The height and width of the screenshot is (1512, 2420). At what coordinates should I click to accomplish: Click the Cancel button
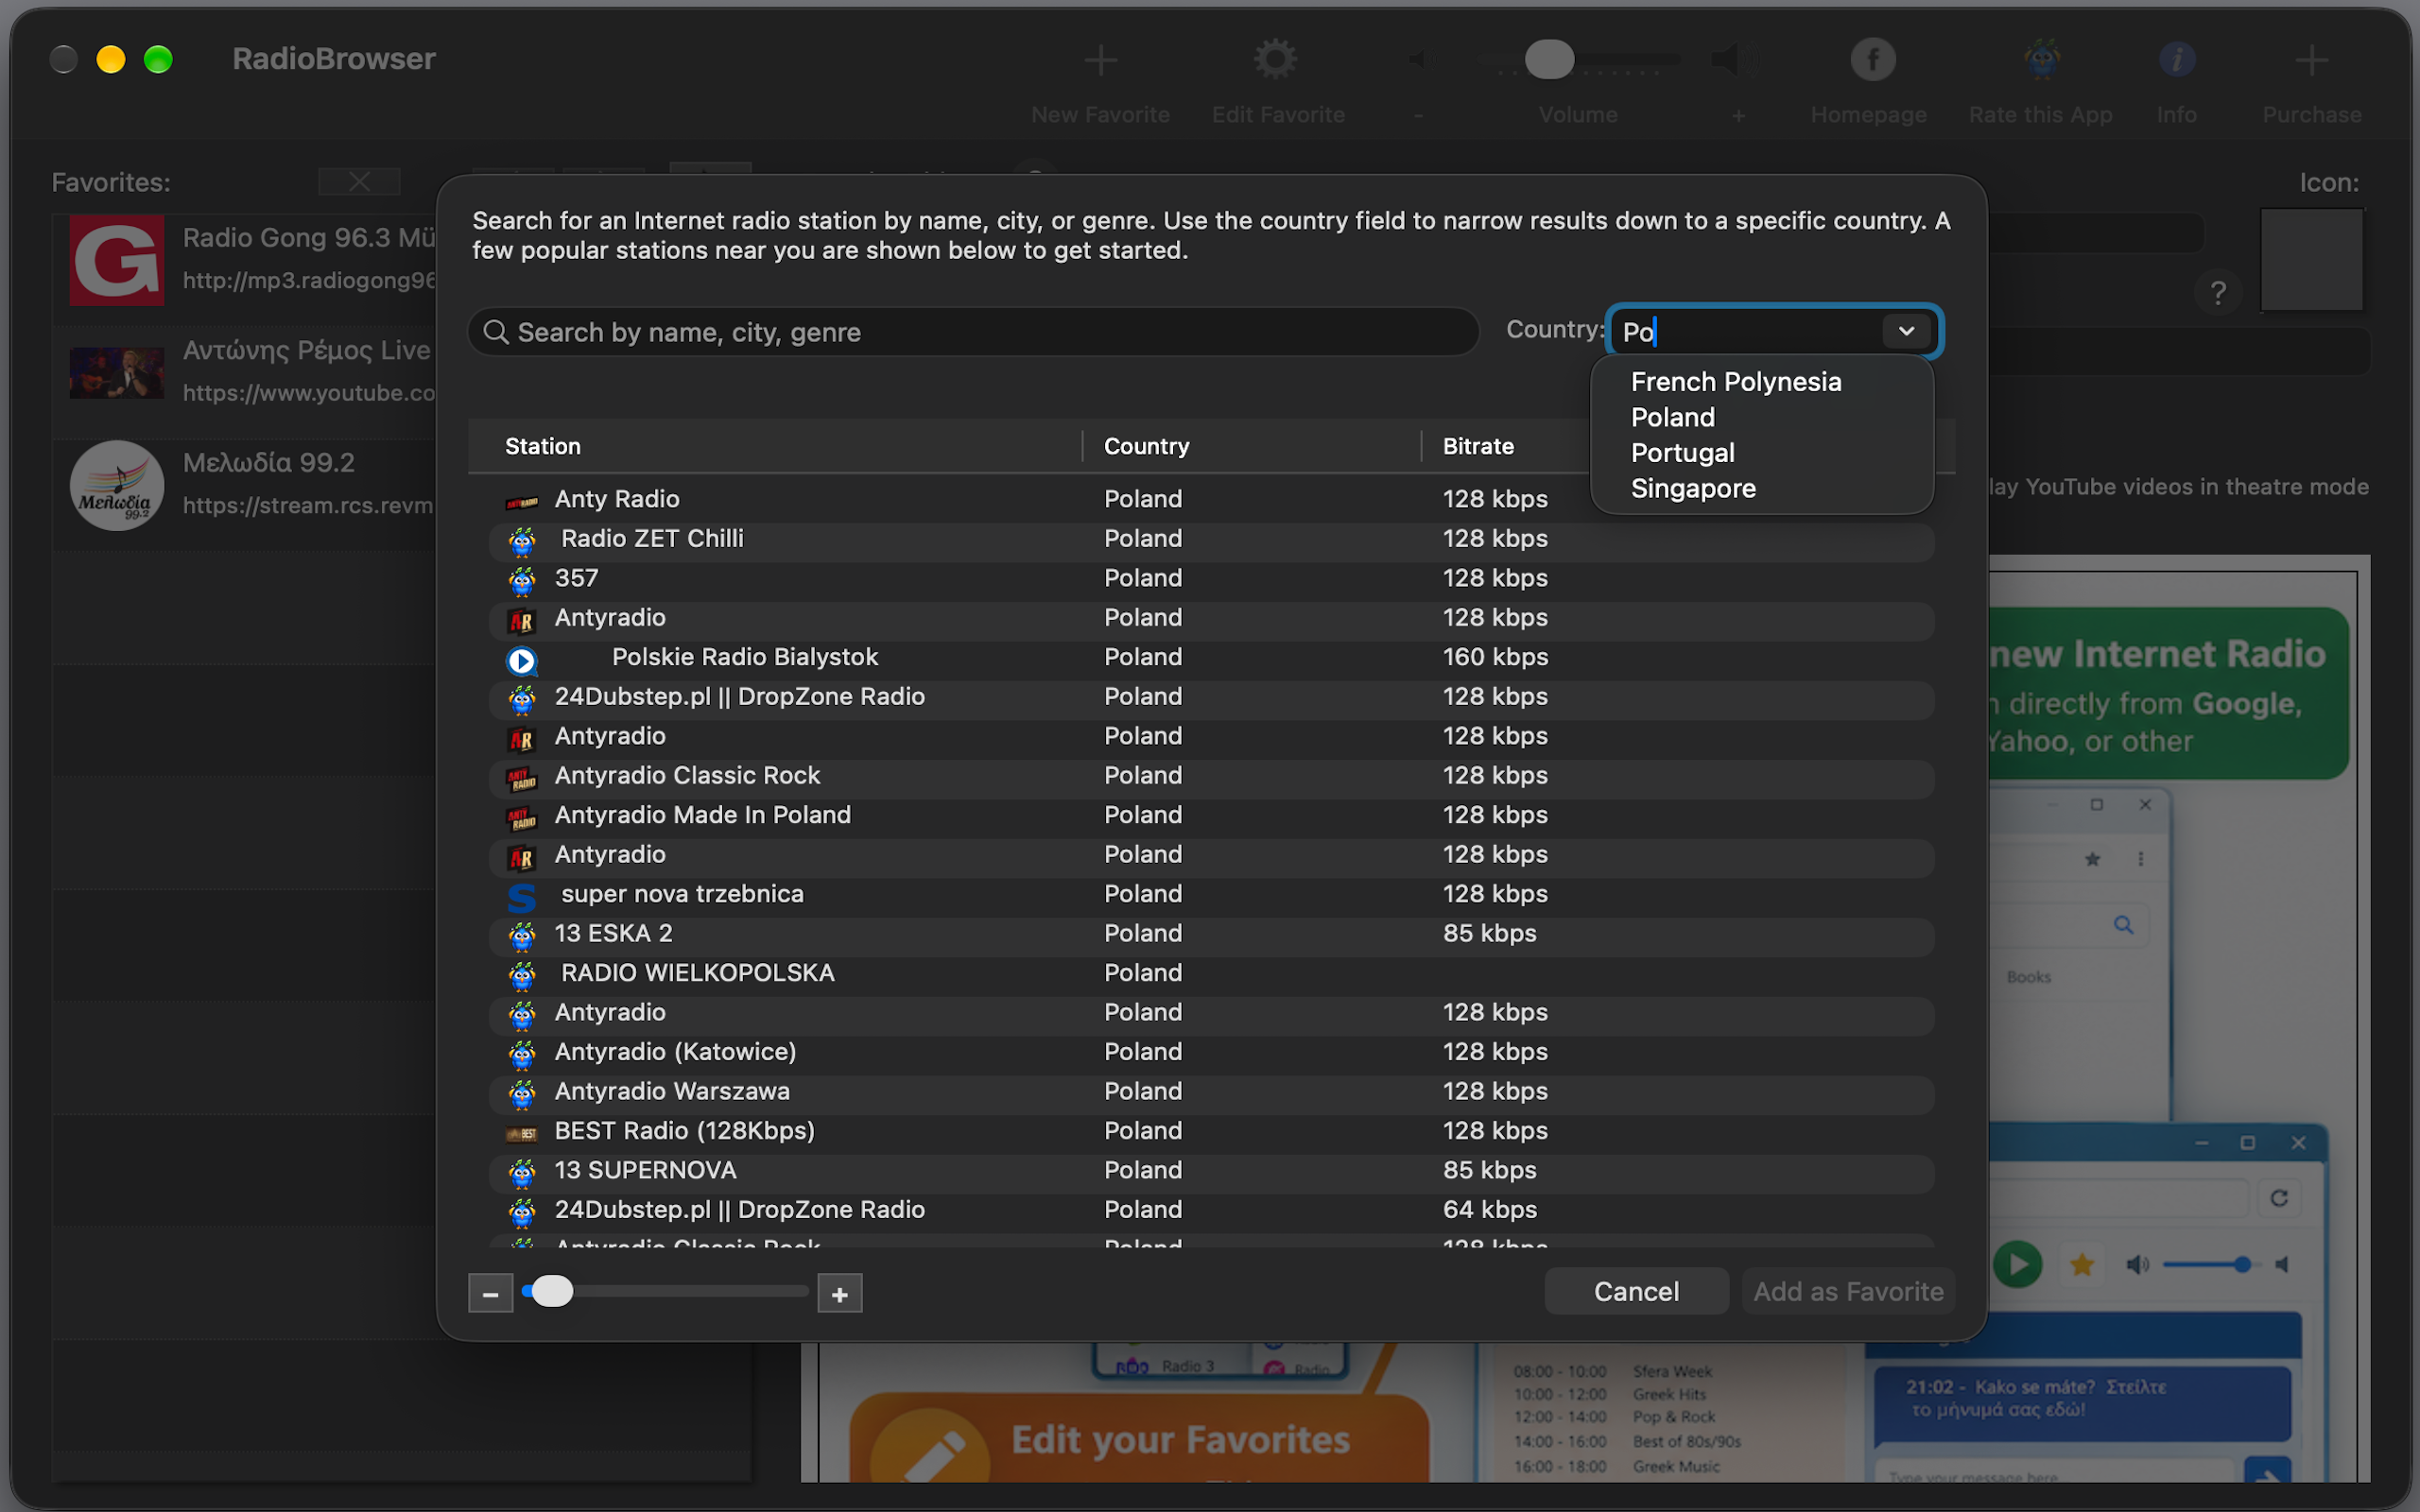coord(1636,1292)
